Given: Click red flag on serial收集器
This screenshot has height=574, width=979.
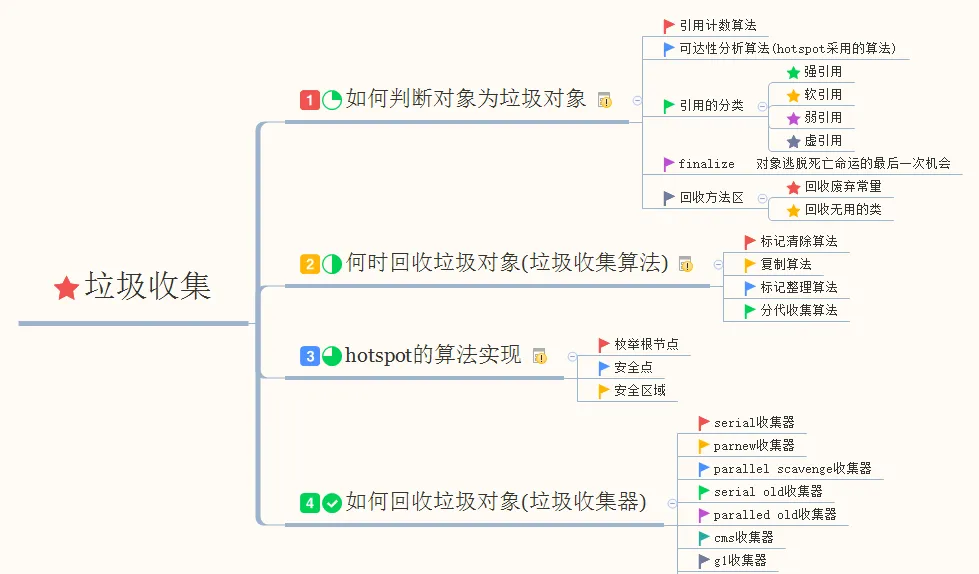Looking at the screenshot, I should pos(704,423).
